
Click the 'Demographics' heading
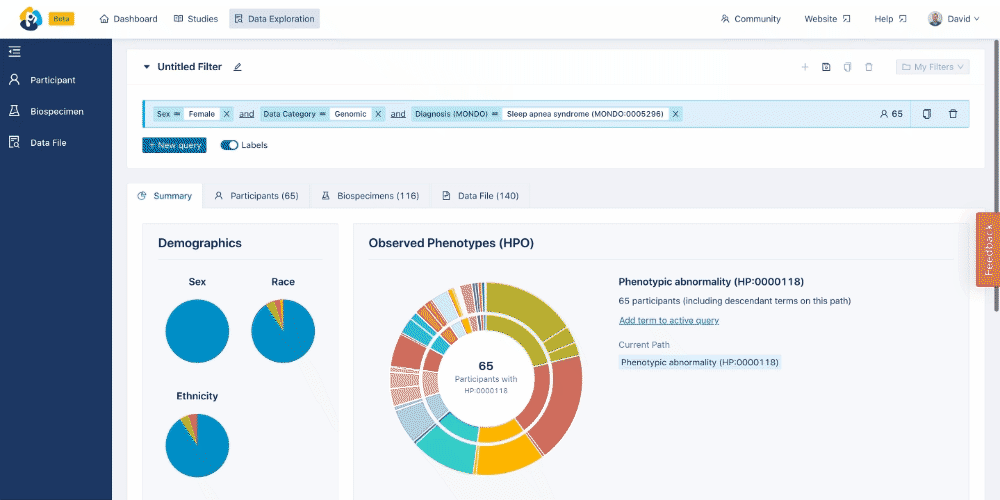click(200, 243)
